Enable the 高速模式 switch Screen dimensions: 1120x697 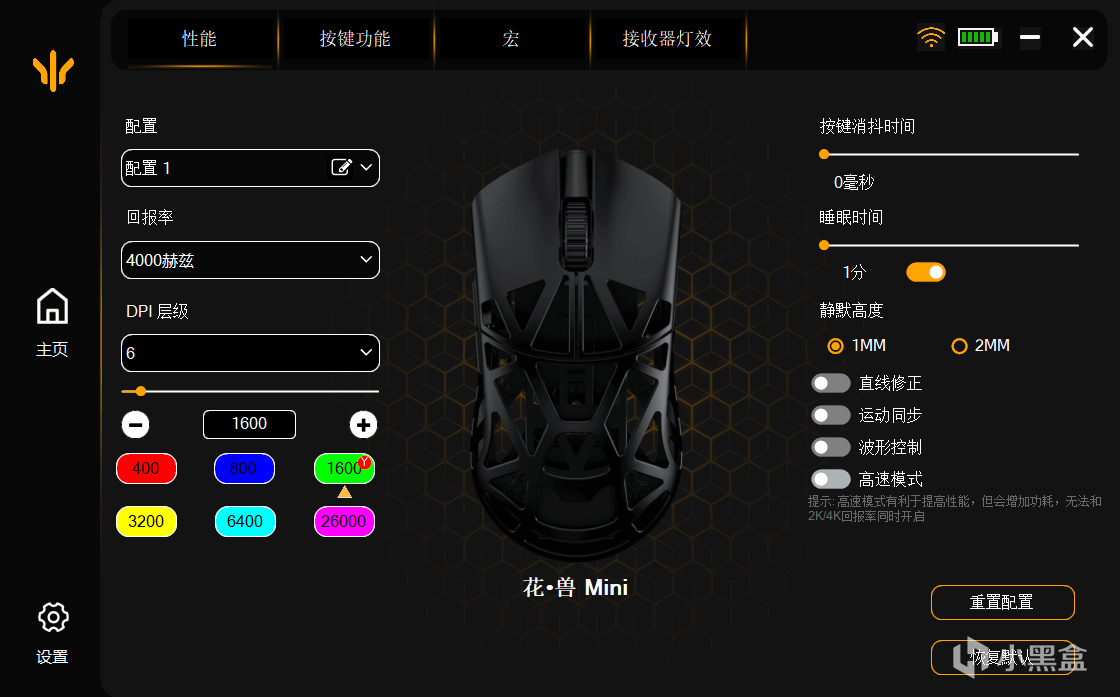click(x=831, y=479)
